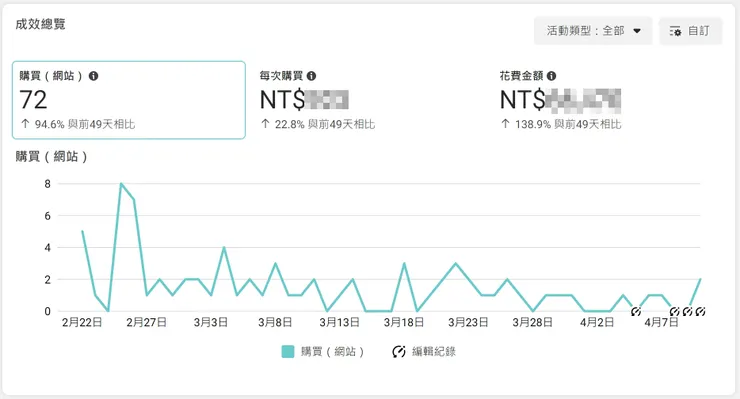Click the y-axis value 4
Viewport: 740px width, 399px height.
[47, 247]
